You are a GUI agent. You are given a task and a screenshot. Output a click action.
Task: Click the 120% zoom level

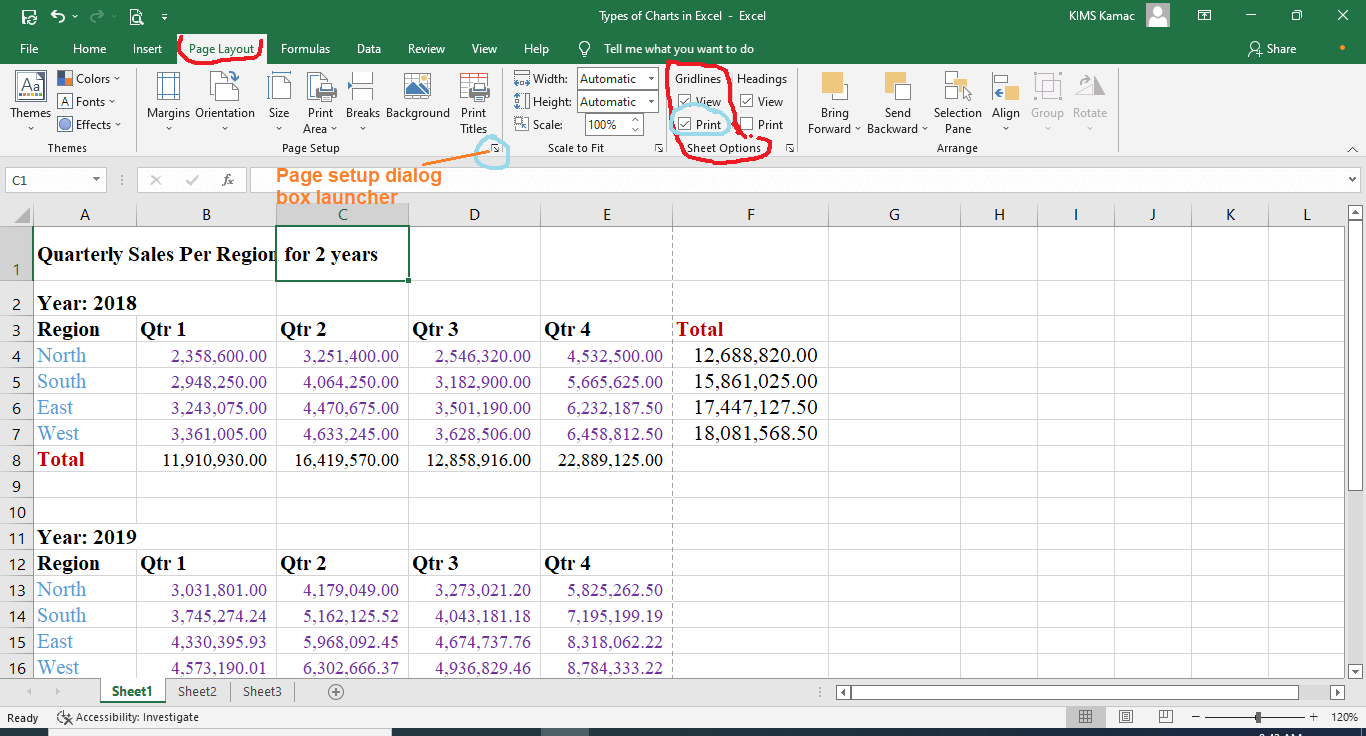(x=1345, y=717)
